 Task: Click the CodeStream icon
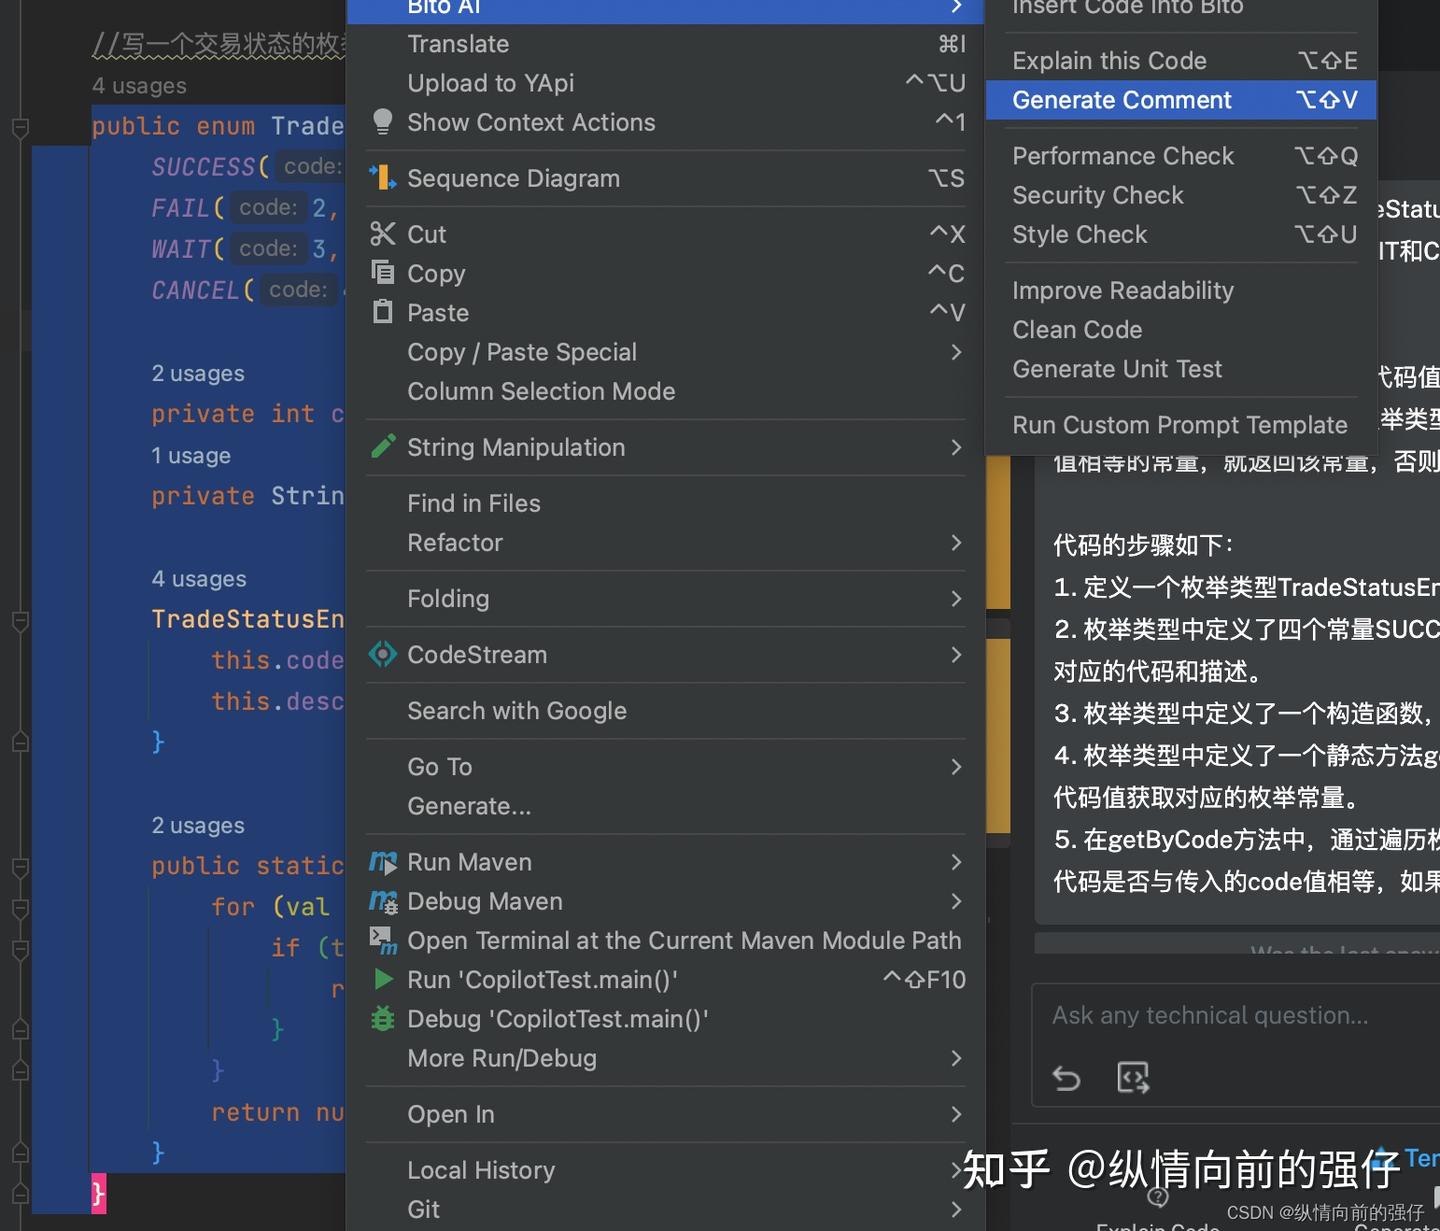383,654
